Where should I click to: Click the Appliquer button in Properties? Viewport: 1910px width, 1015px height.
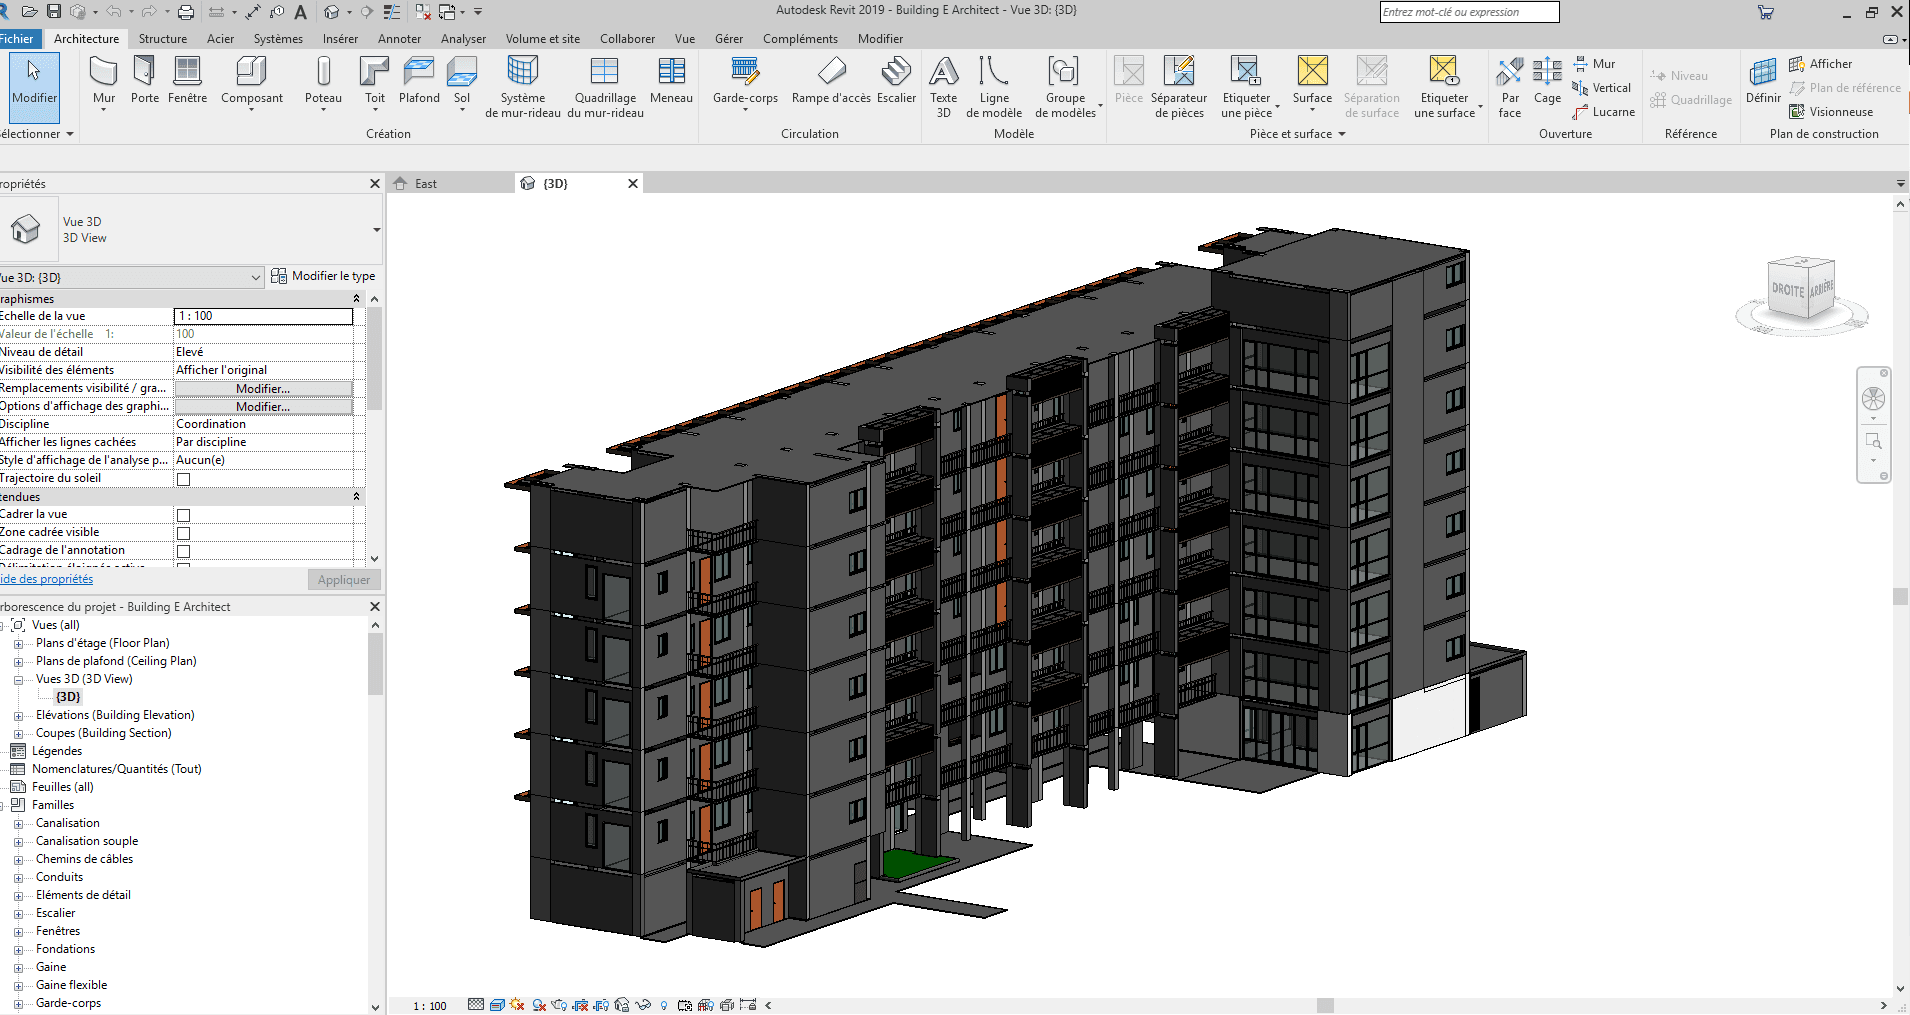tap(343, 579)
